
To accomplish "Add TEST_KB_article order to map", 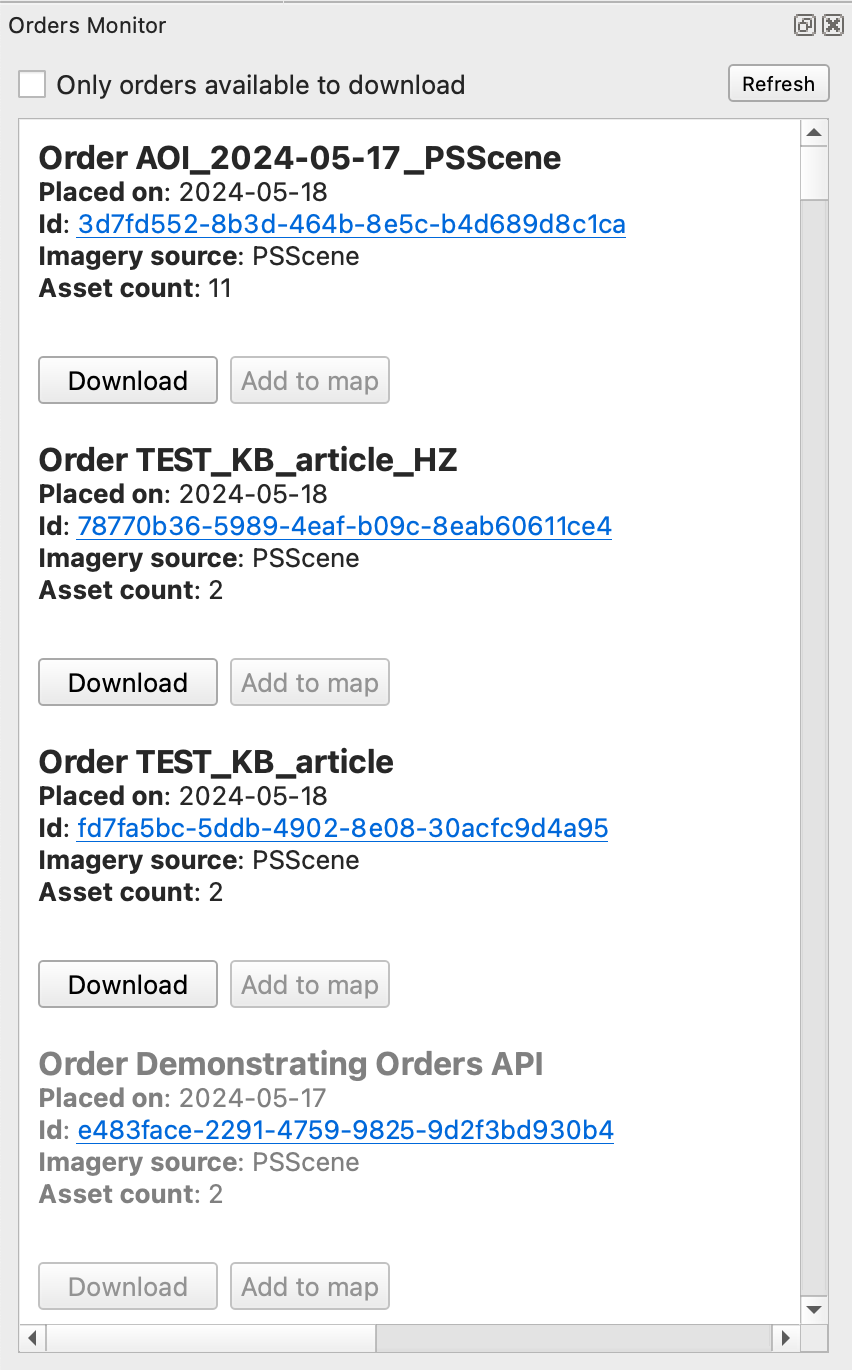I will pyautogui.click(x=310, y=985).
